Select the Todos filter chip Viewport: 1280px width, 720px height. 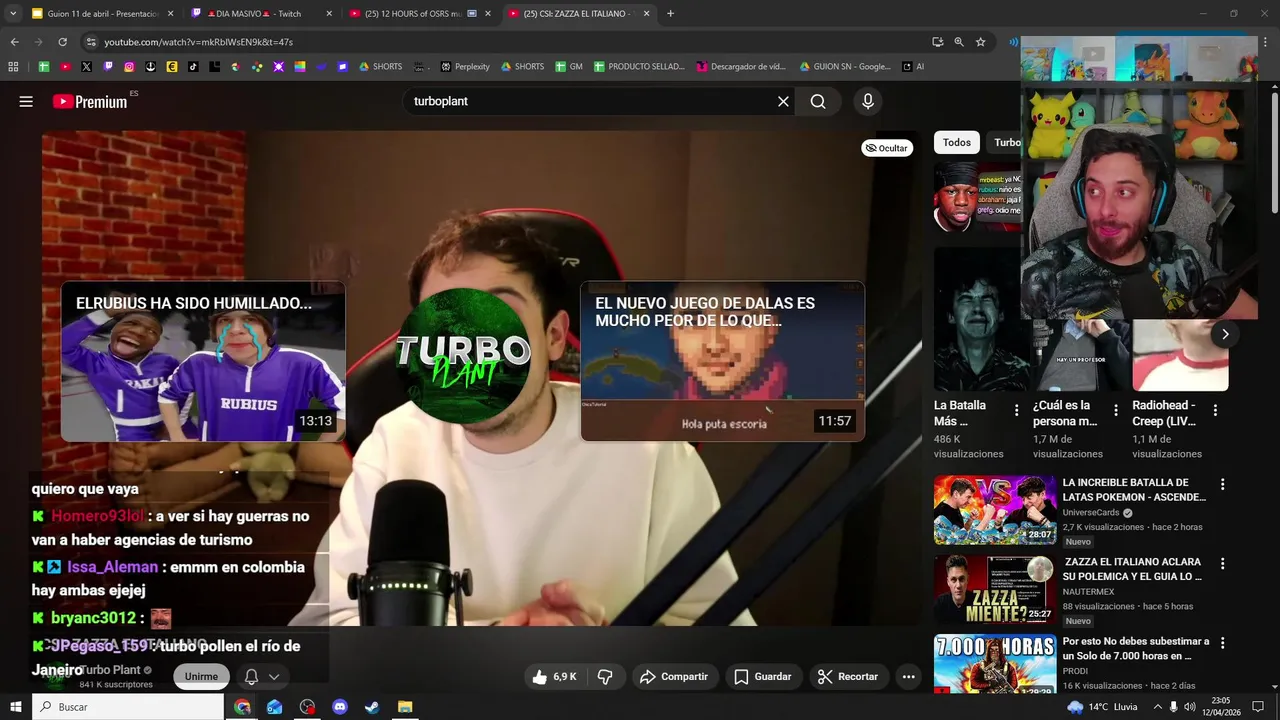point(957,142)
